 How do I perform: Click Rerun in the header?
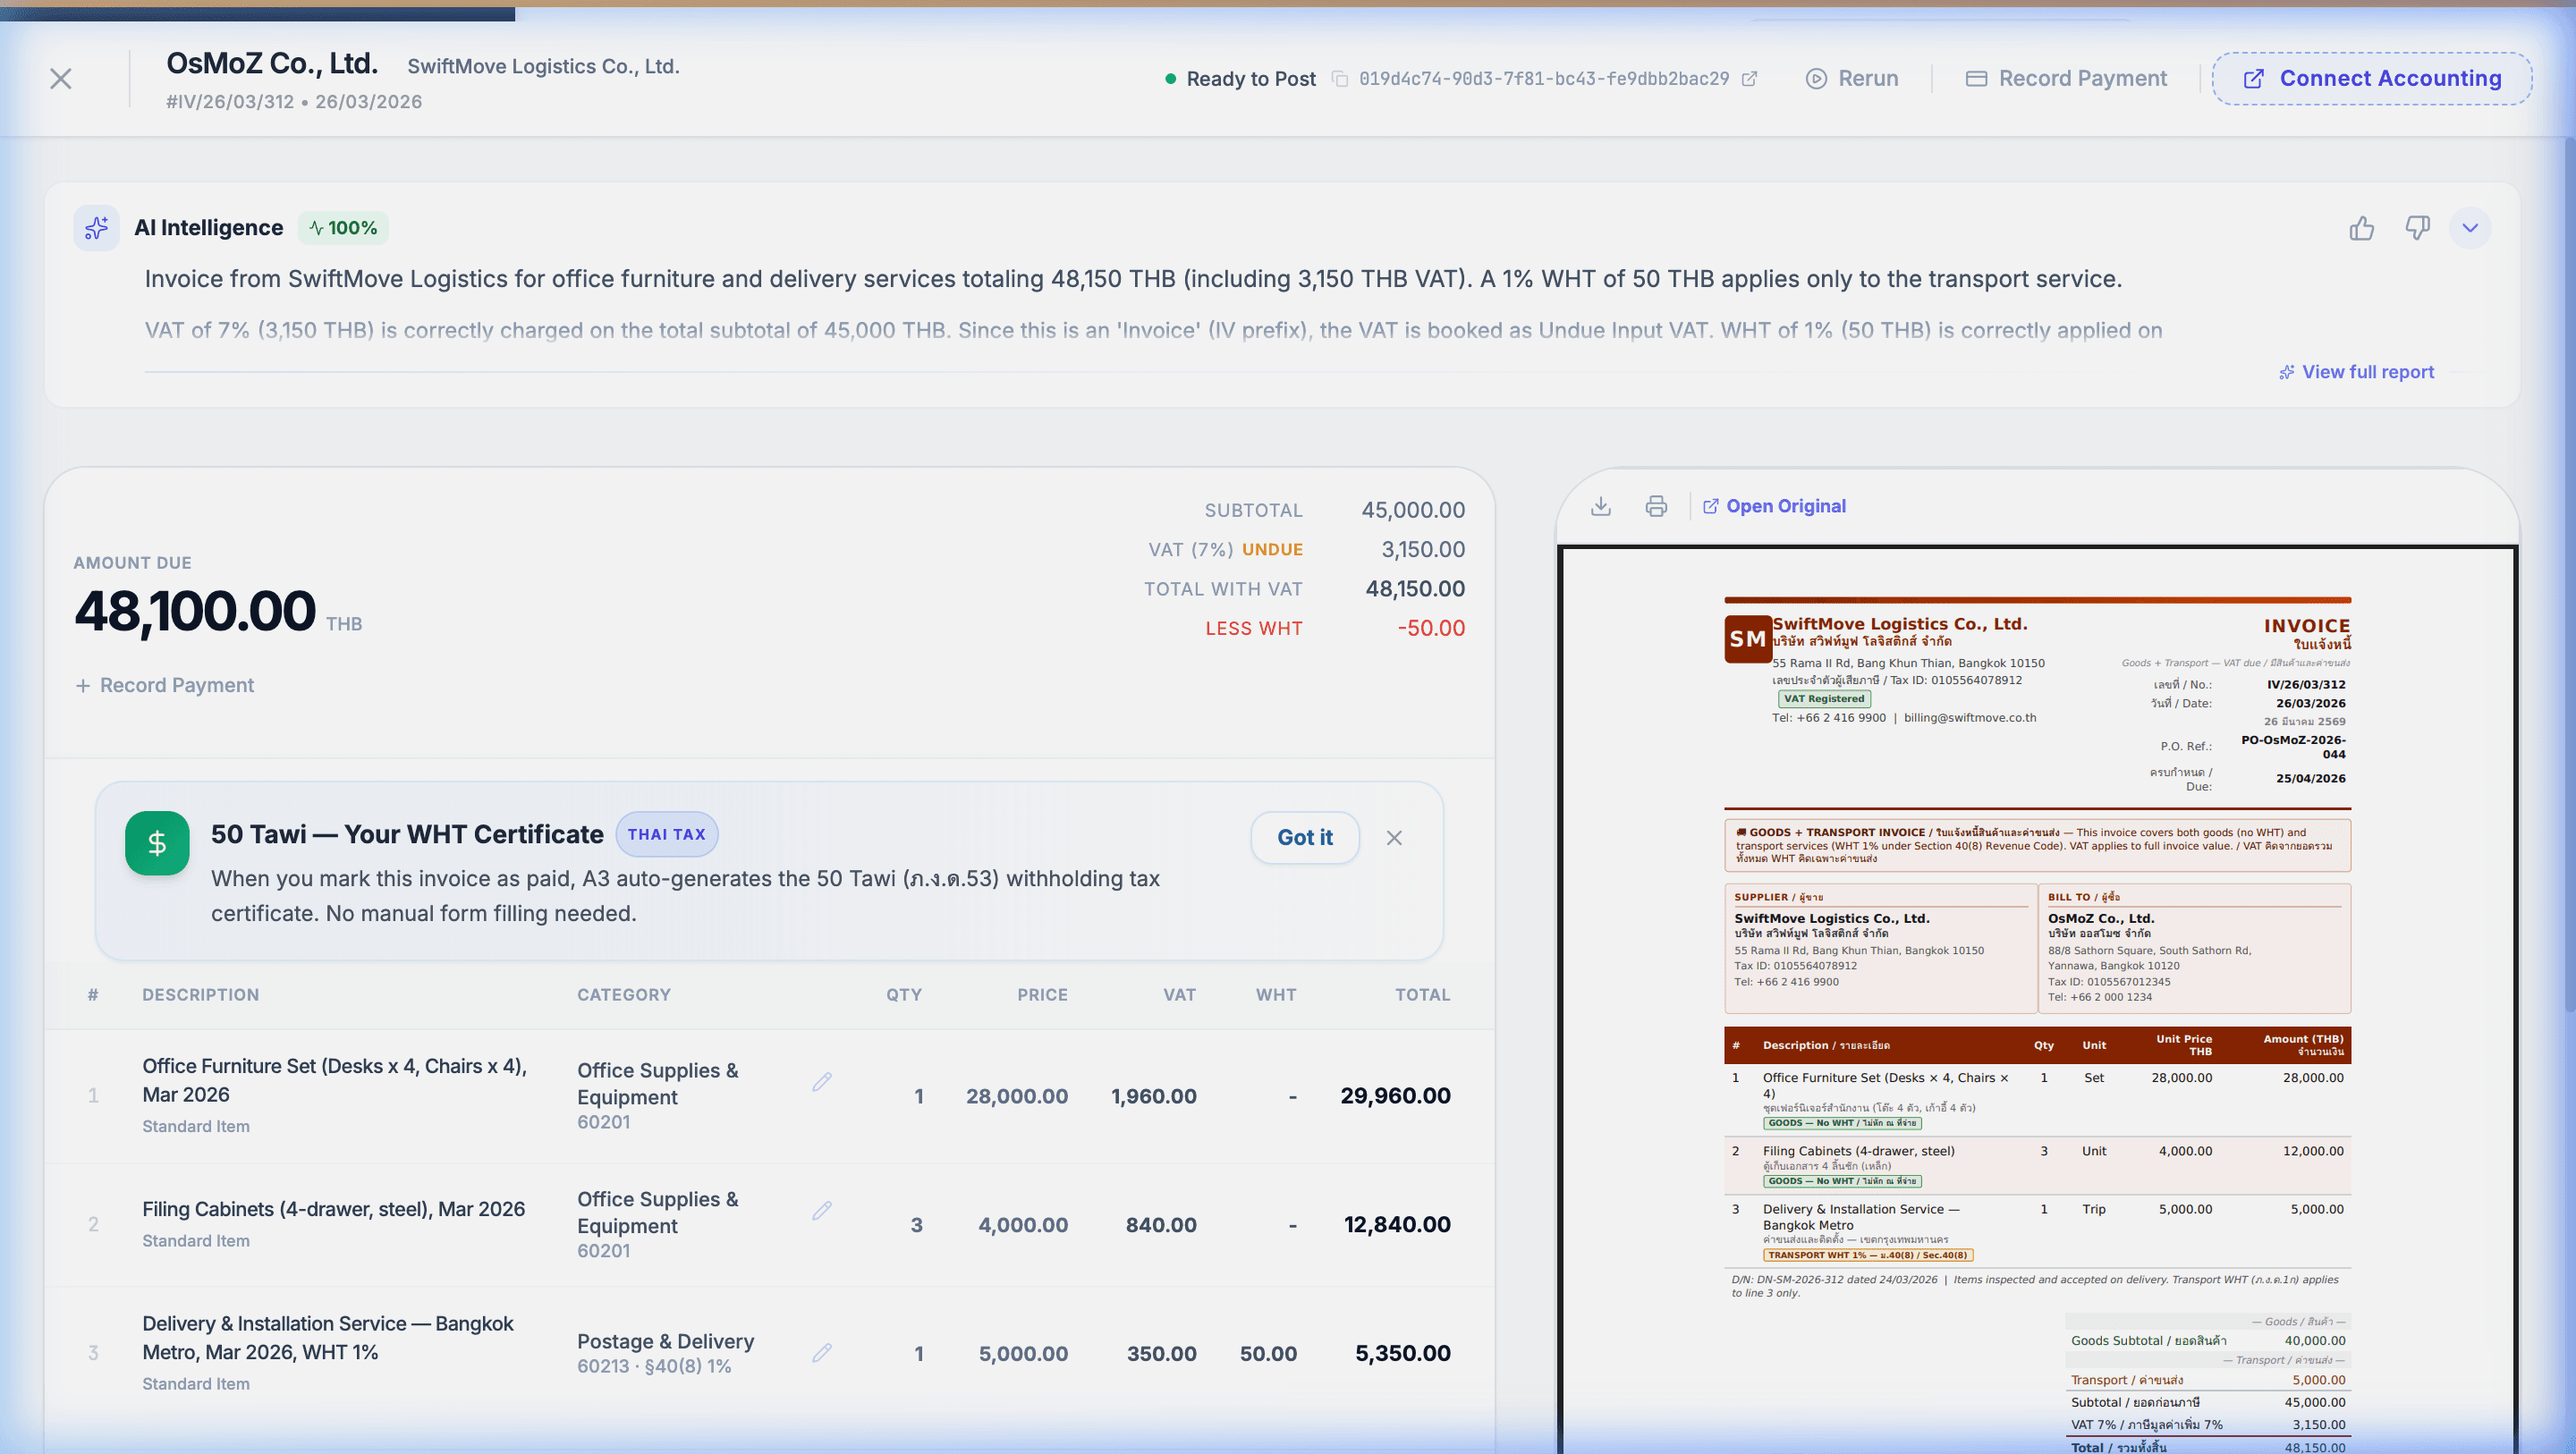click(1852, 79)
